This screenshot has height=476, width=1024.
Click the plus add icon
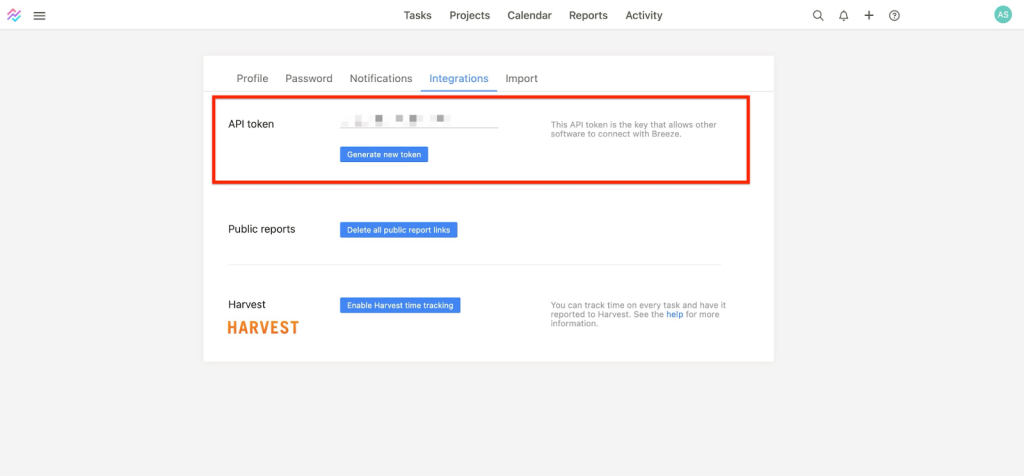(x=869, y=16)
